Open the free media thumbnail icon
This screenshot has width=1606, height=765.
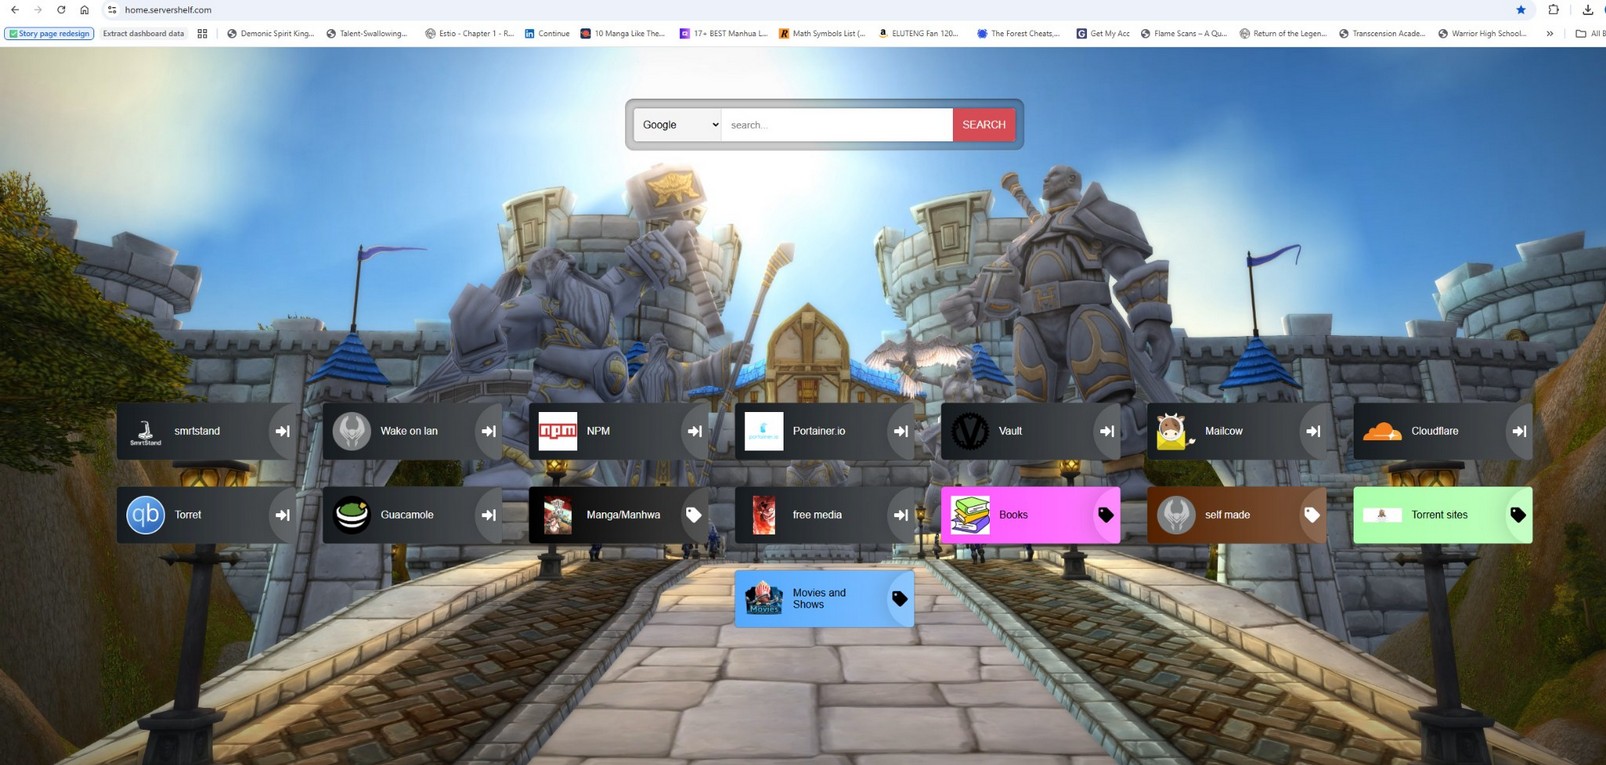[764, 515]
